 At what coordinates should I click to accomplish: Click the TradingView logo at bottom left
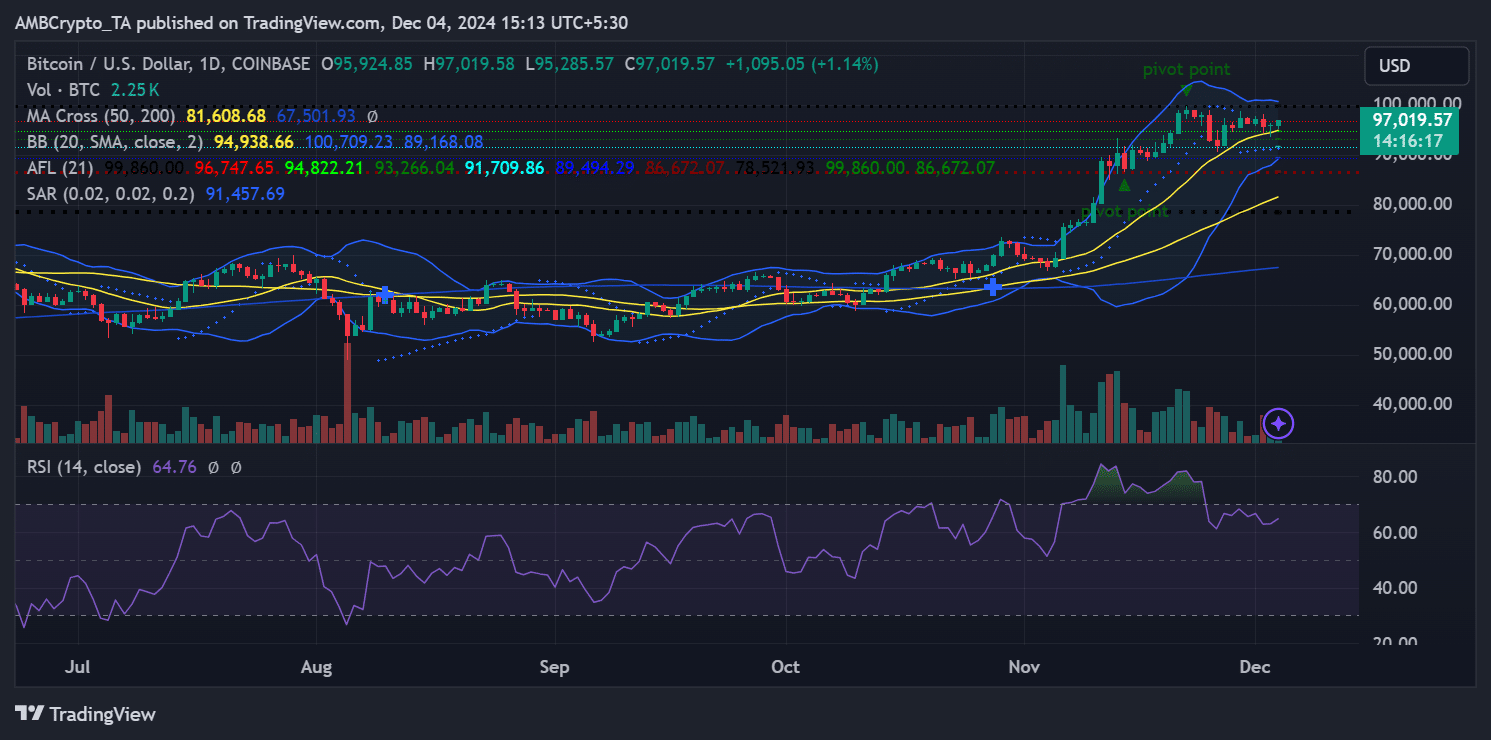(x=86, y=714)
